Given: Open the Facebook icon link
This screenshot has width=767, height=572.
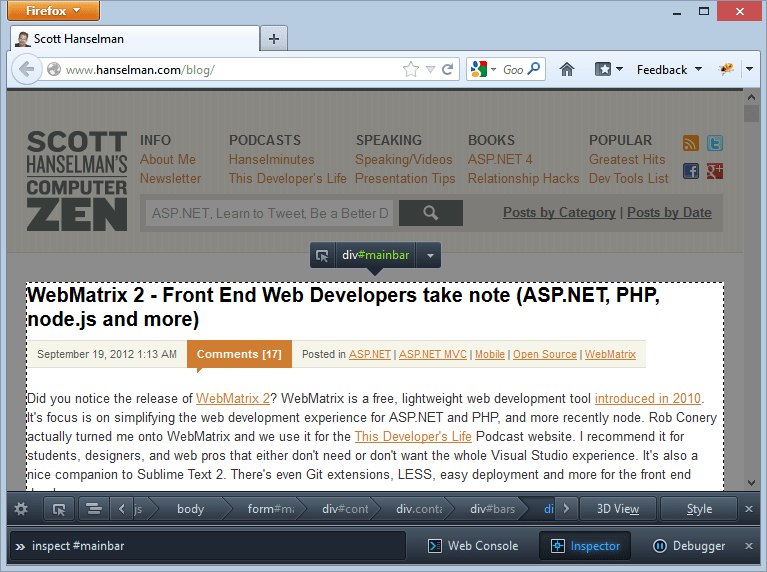Looking at the screenshot, I should point(691,171).
